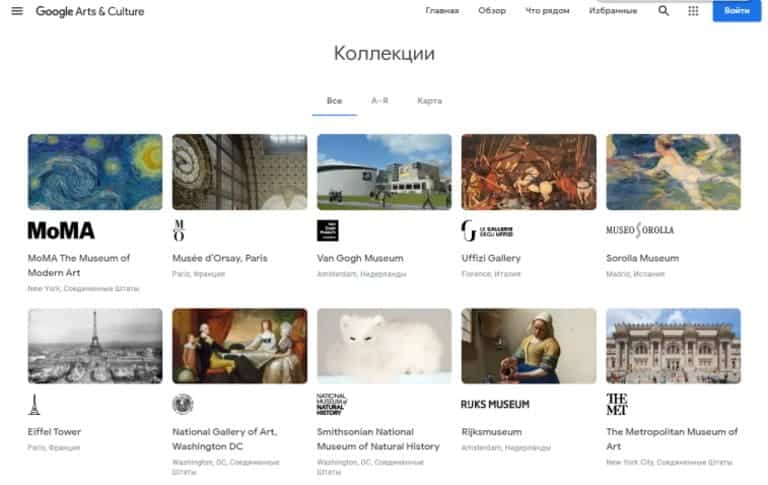
Task: Open Обзор in the top navigation
Action: 492,11
